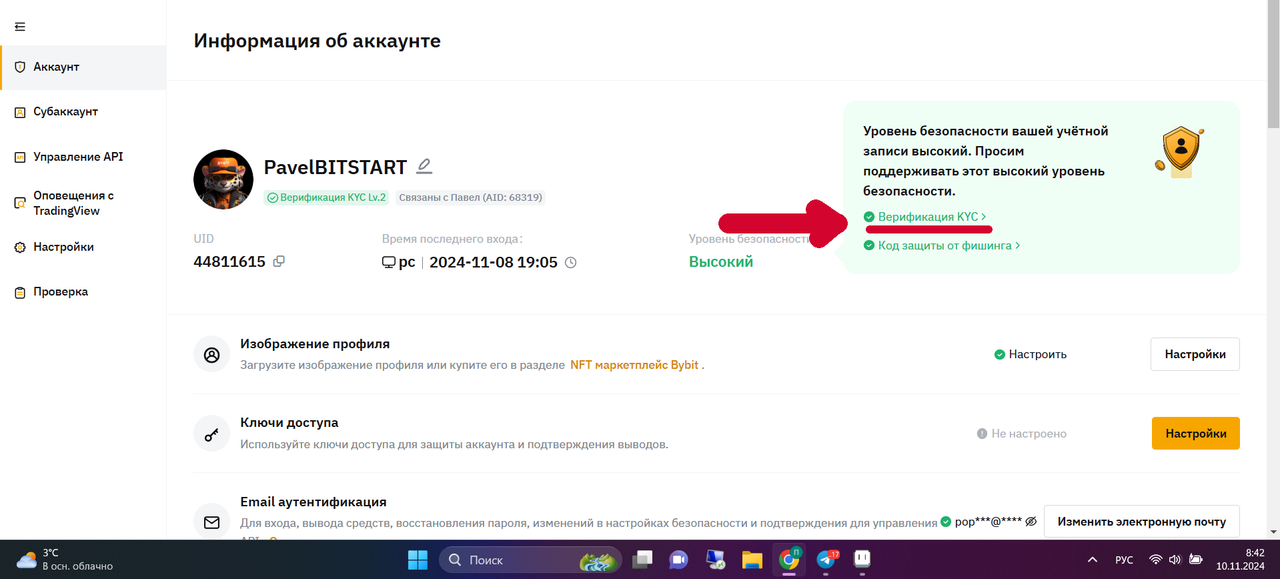Open volume speaker tray icon
This screenshot has width=1280, height=579.
1174,560
